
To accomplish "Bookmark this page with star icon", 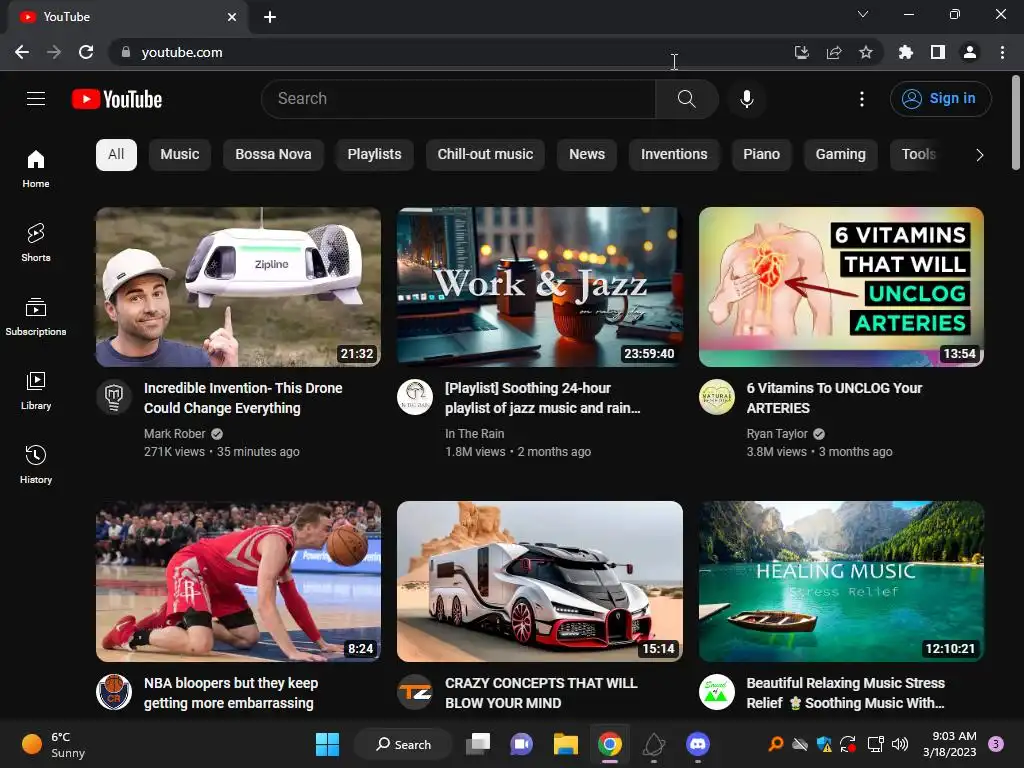I will (x=865, y=52).
